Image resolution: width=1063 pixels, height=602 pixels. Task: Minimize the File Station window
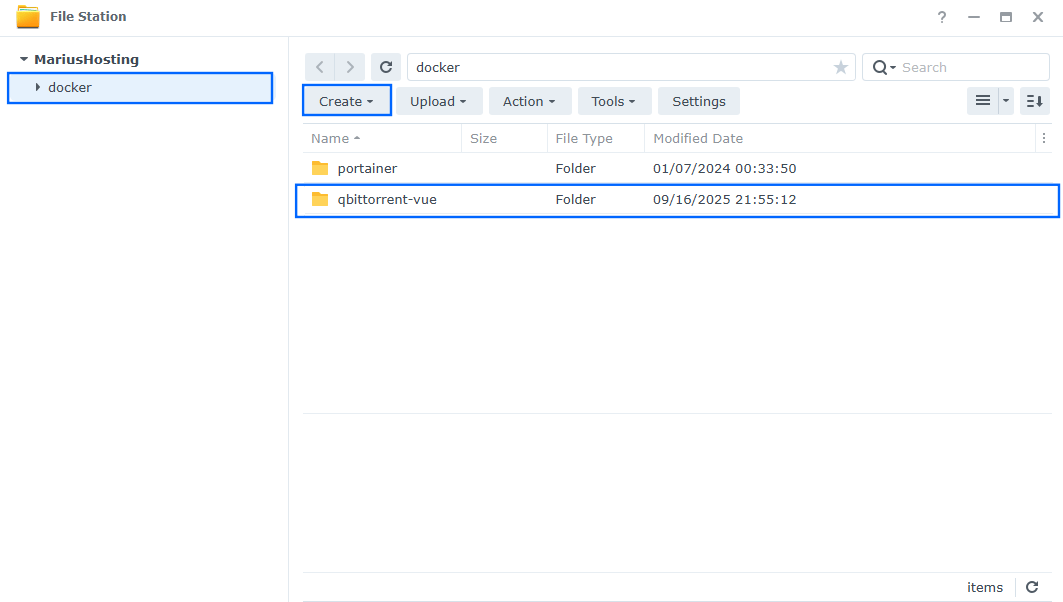coord(974,17)
